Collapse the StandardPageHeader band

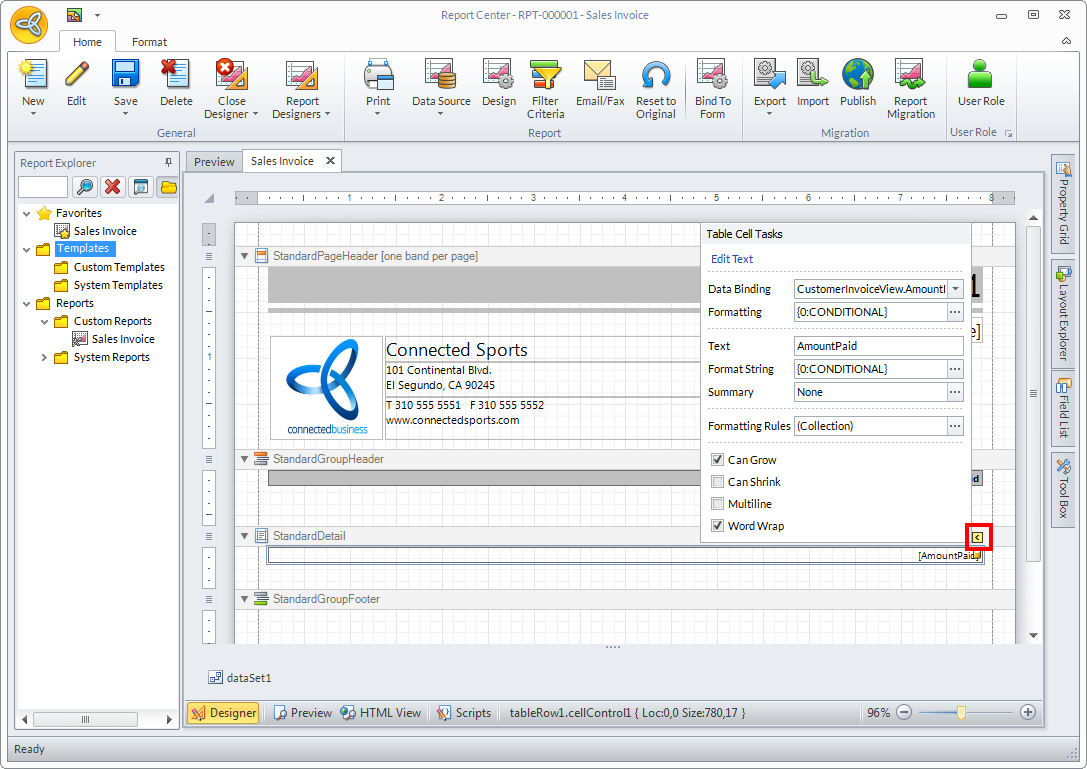tap(245, 256)
